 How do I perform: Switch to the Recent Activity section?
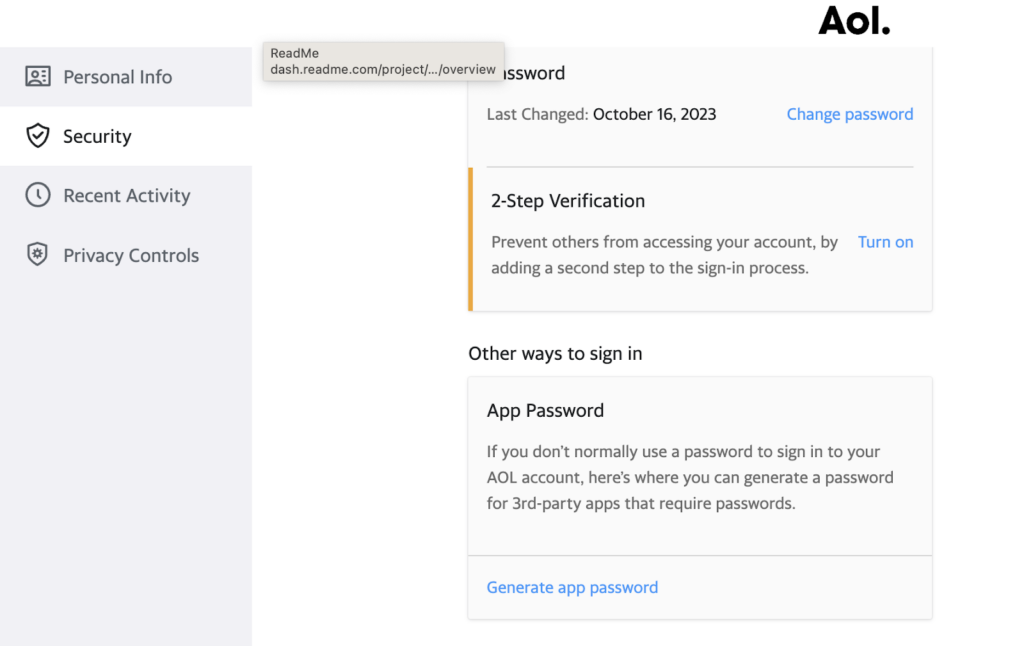[x=126, y=195]
